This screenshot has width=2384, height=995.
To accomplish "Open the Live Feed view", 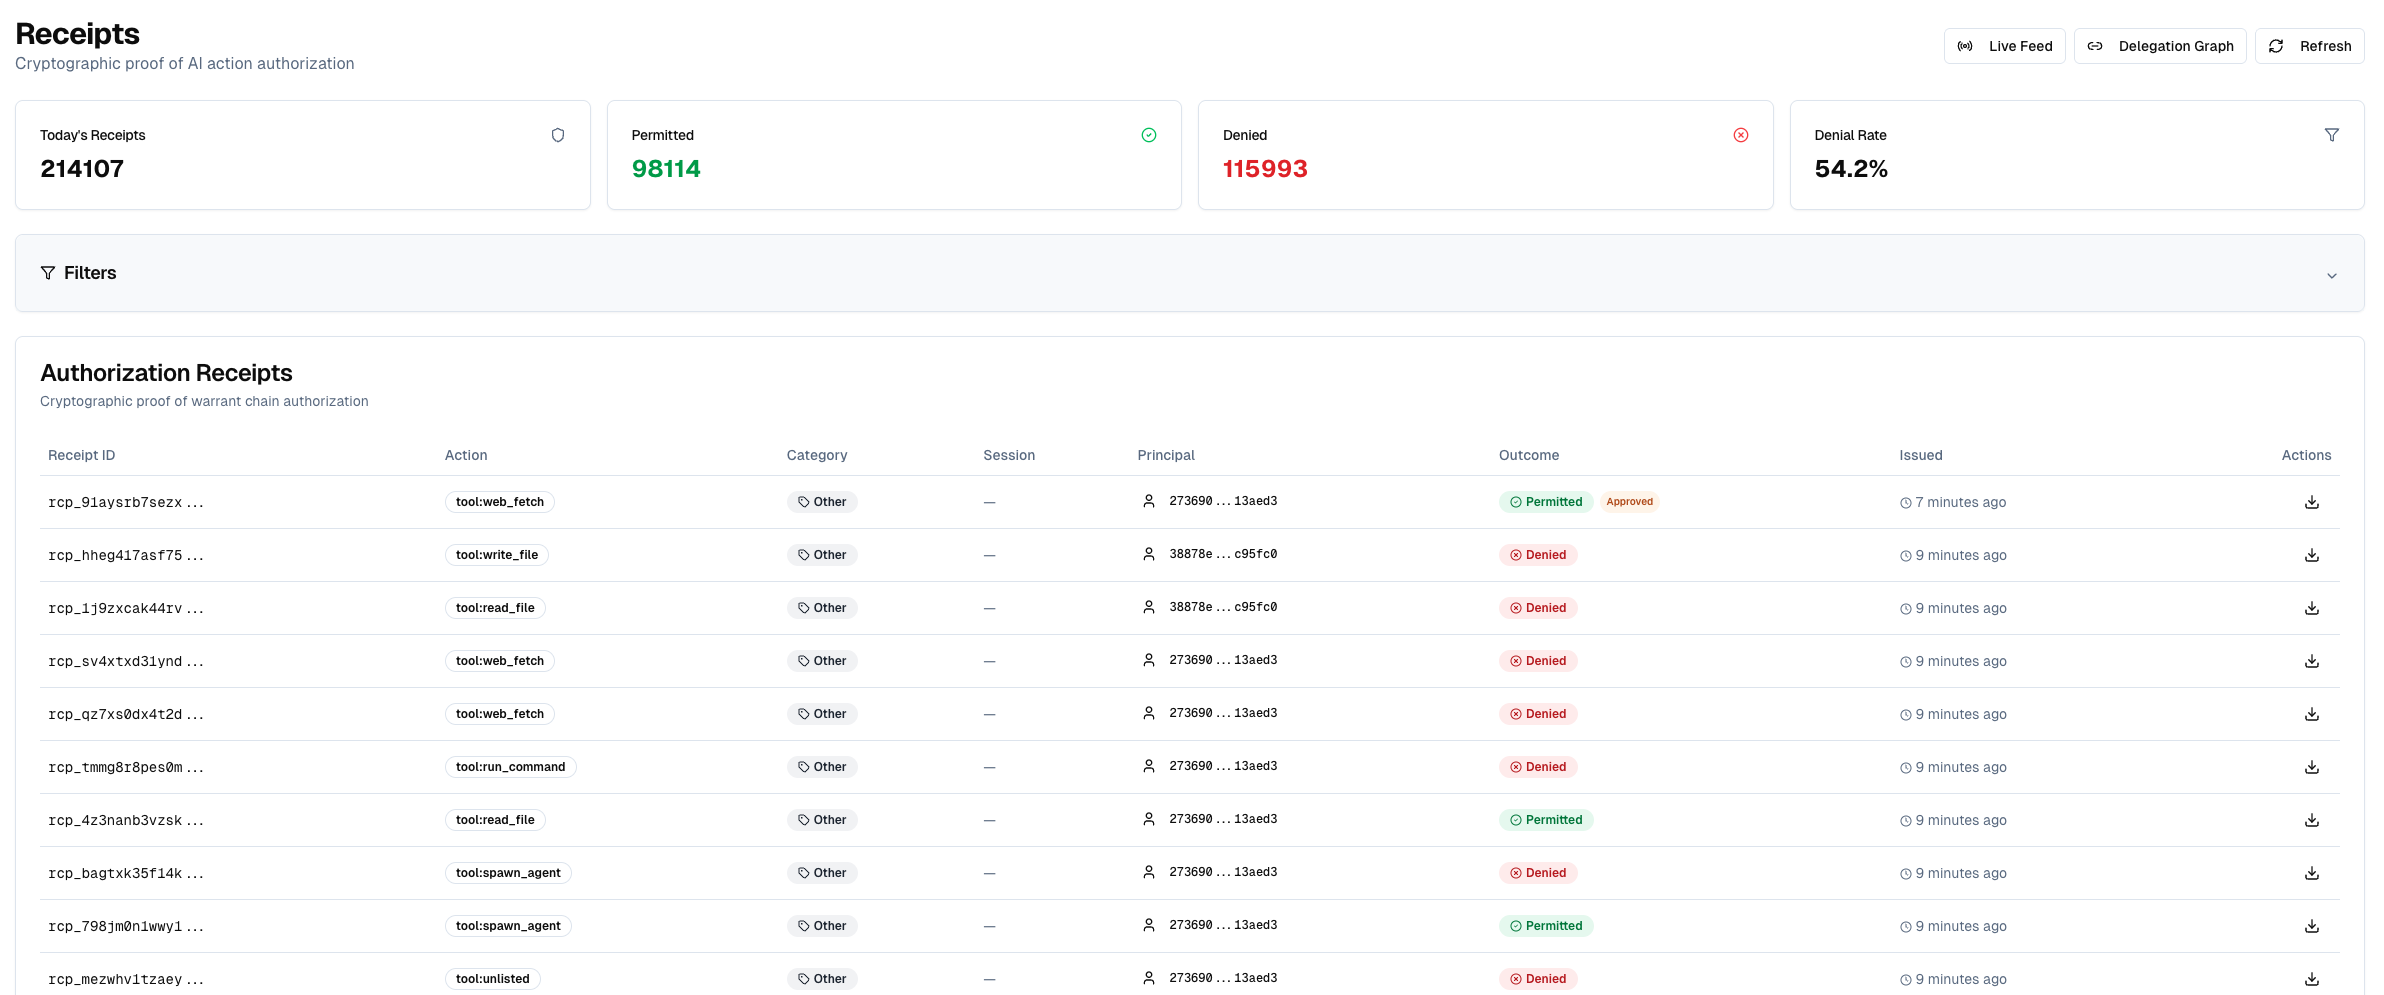I will coord(2004,46).
